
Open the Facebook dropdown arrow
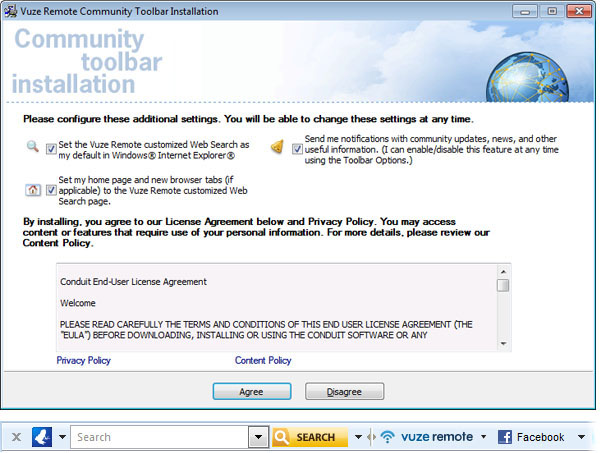coord(581,437)
